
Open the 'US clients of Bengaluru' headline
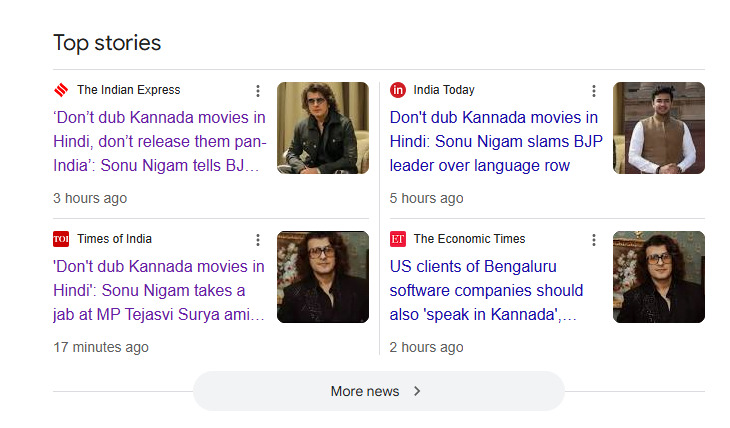point(486,290)
